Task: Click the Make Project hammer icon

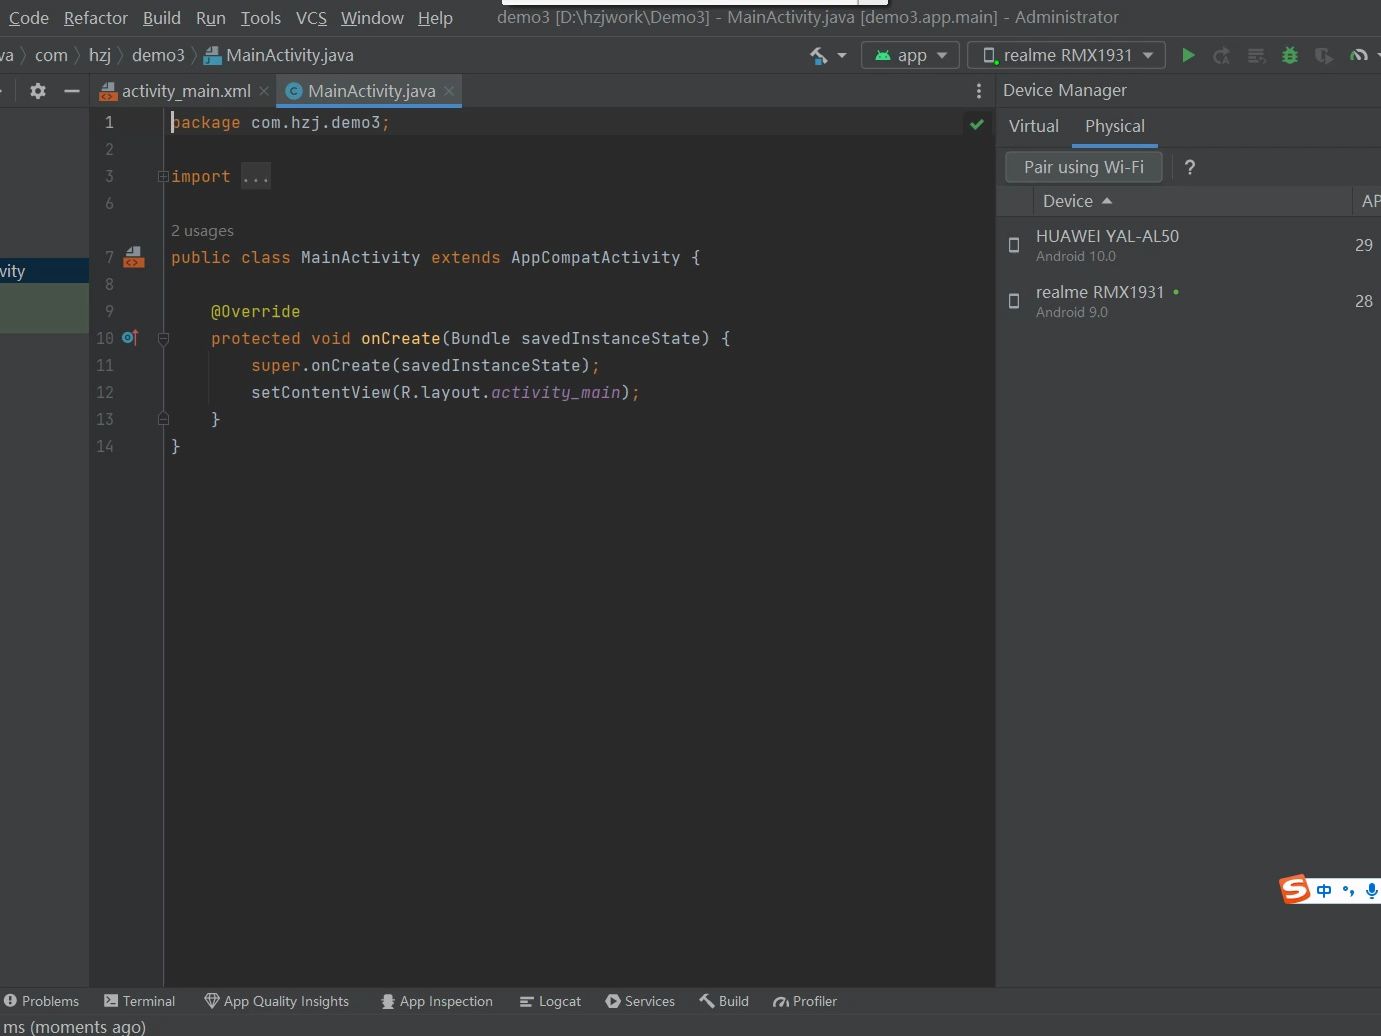Action: [x=818, y=55]
